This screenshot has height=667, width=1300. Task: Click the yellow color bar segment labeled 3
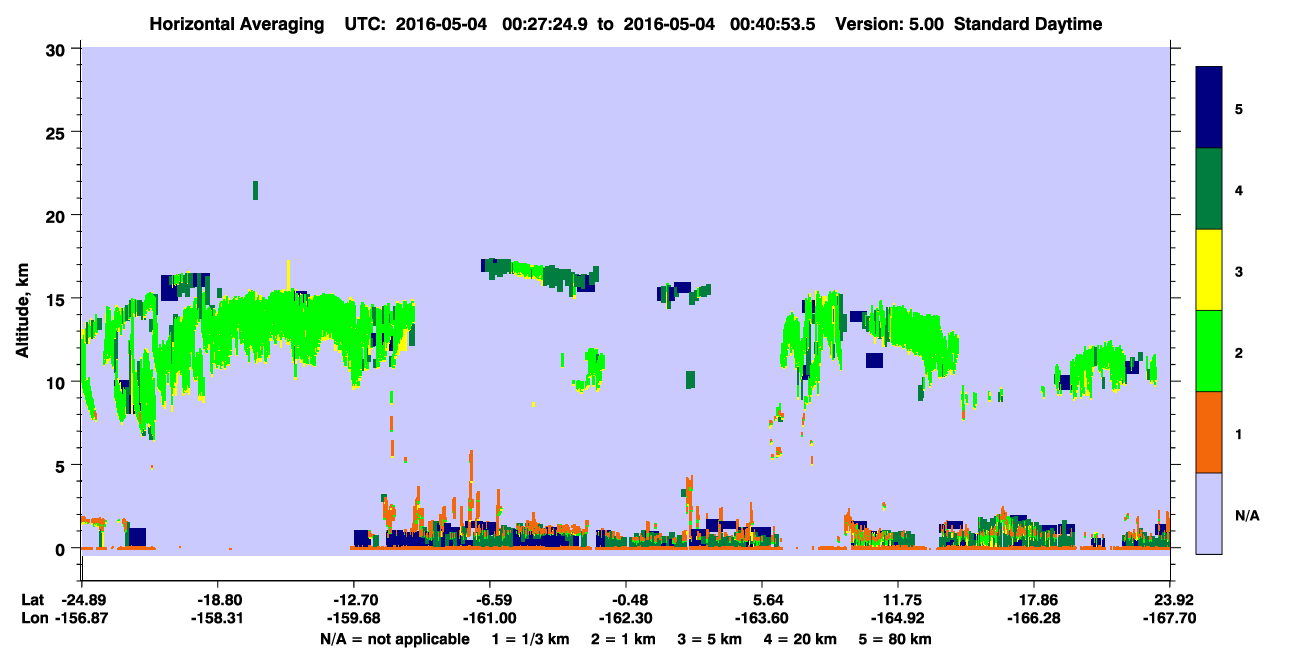click(1209, 270)
